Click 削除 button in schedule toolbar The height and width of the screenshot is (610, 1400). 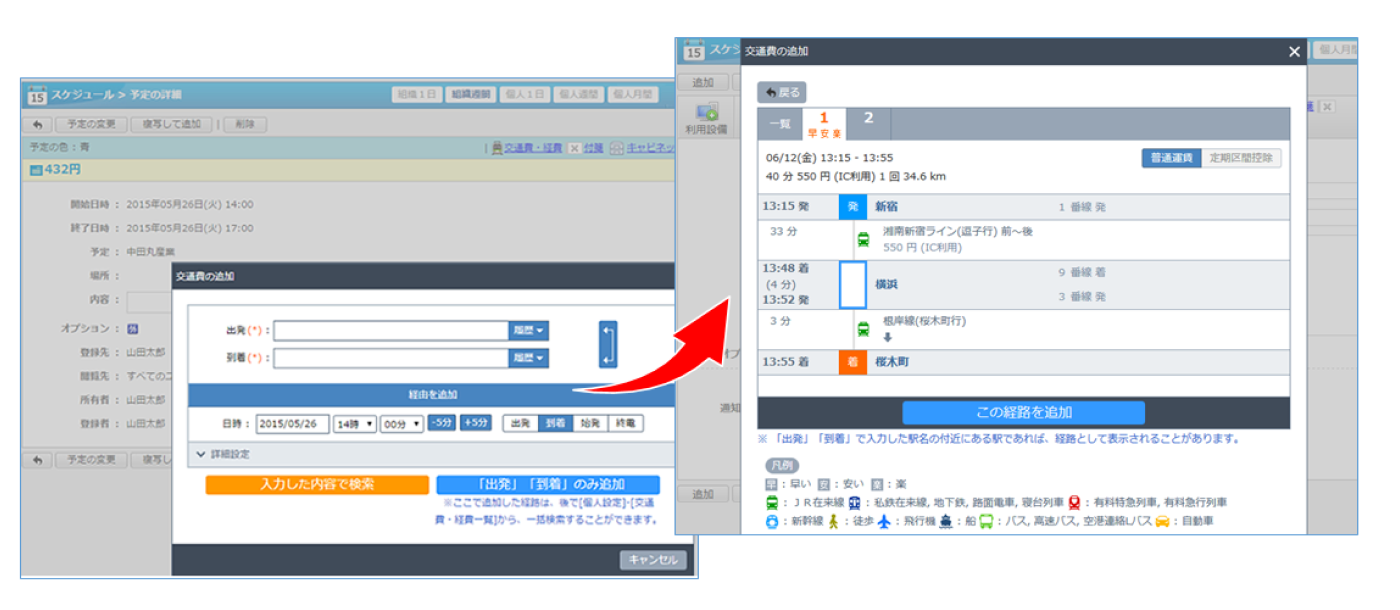(x=245, y=125)
